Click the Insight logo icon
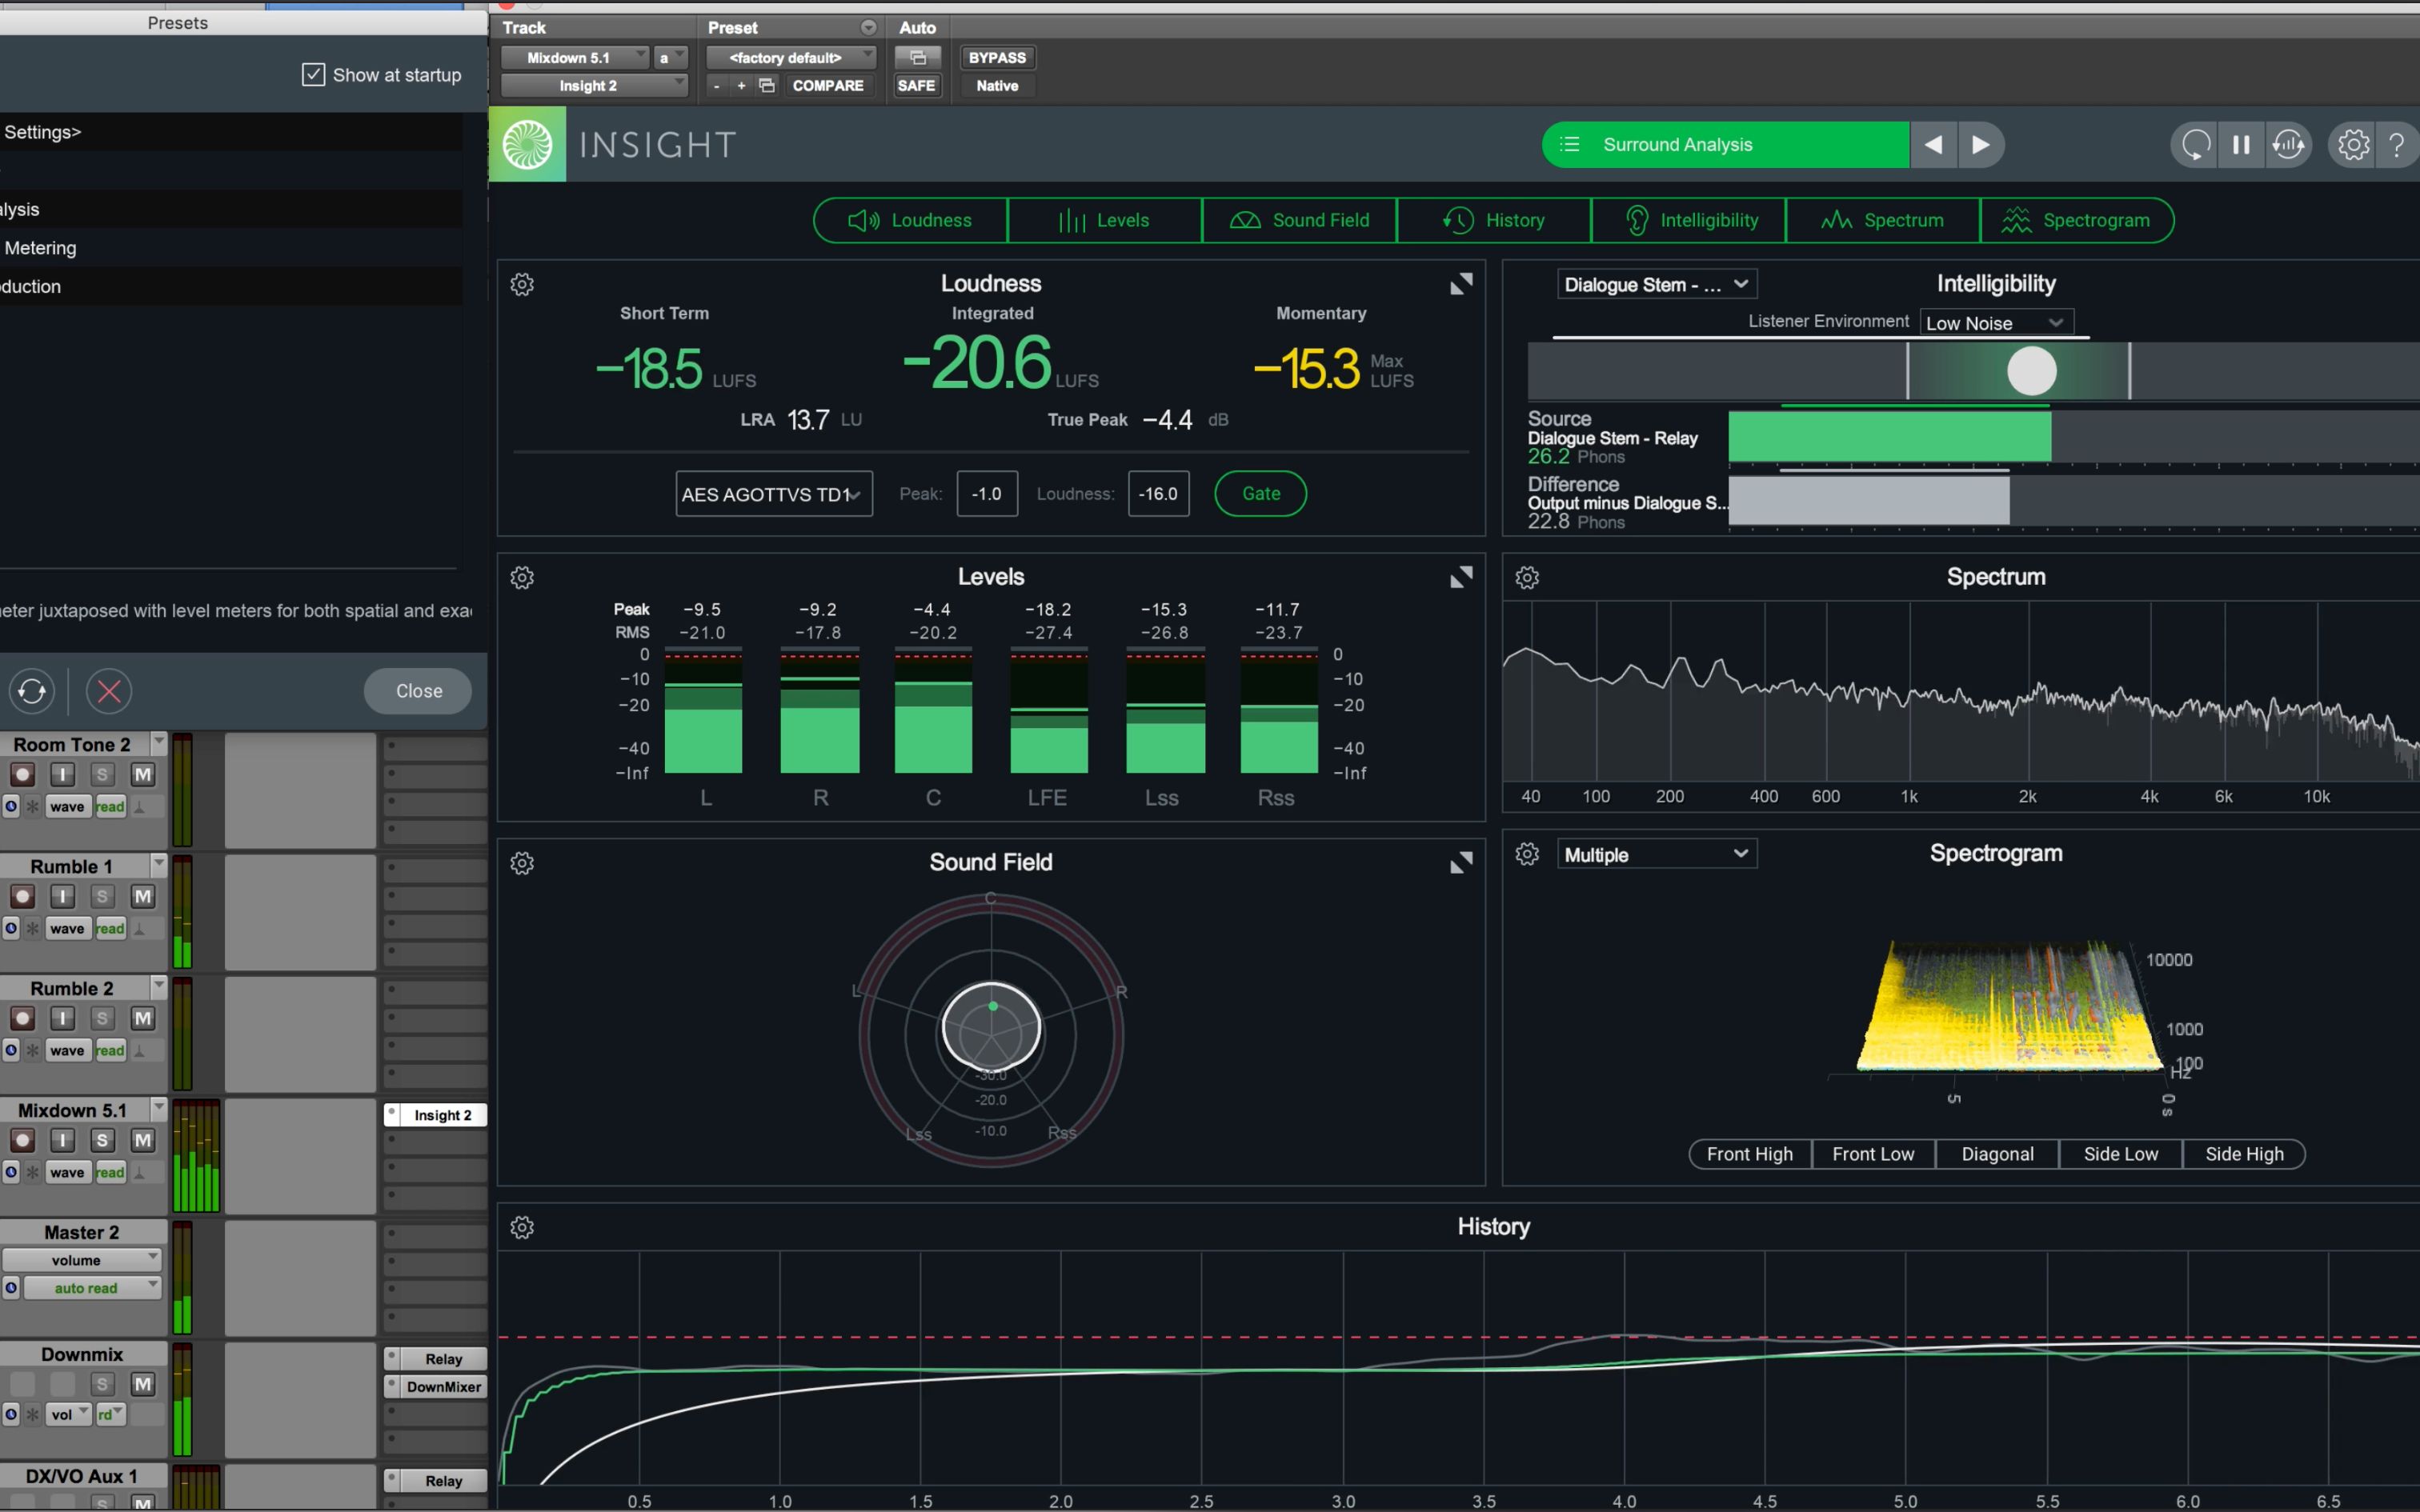This screenshot has width=2420, height=1512. pos(527,145)
